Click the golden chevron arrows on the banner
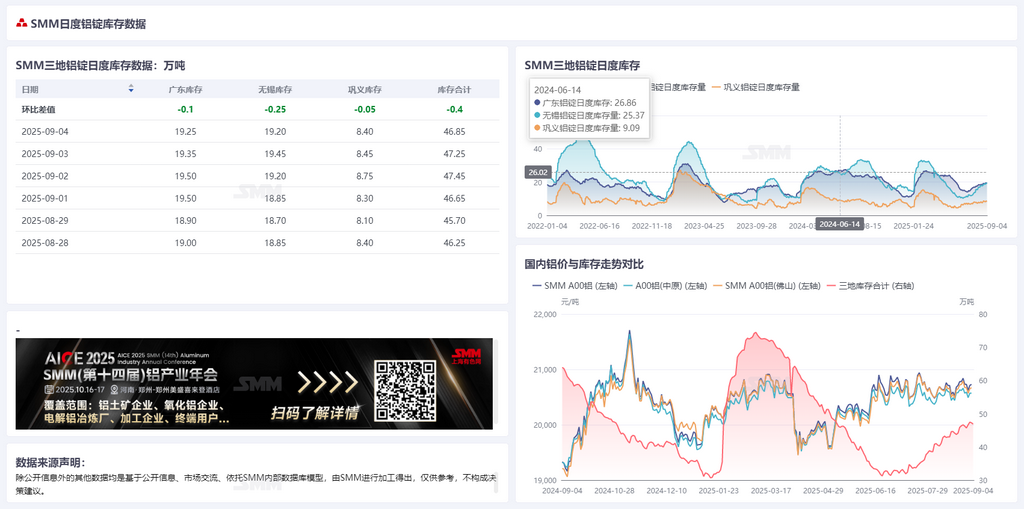The width and height of the screenshot is (1024, 509). [x=328, y=382]
